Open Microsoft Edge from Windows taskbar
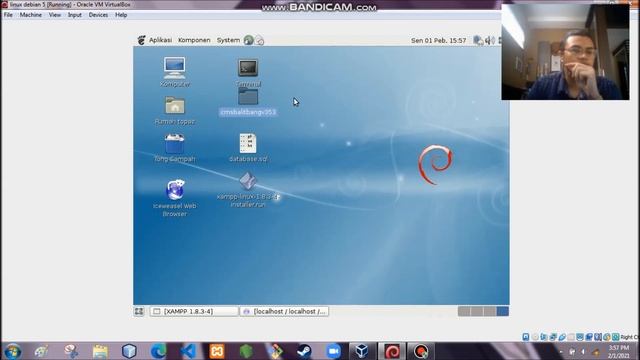 click(x=158, y=351)
